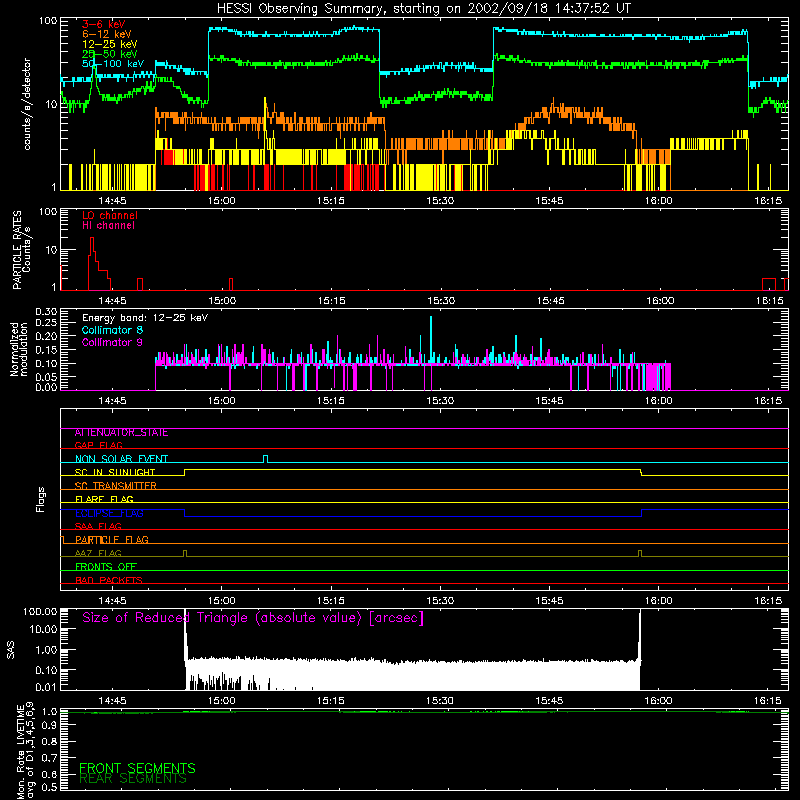This screenshot has width=800, height=800.
Task: Click the FRONTS_OFF flag label
Action: pos(106,567)
